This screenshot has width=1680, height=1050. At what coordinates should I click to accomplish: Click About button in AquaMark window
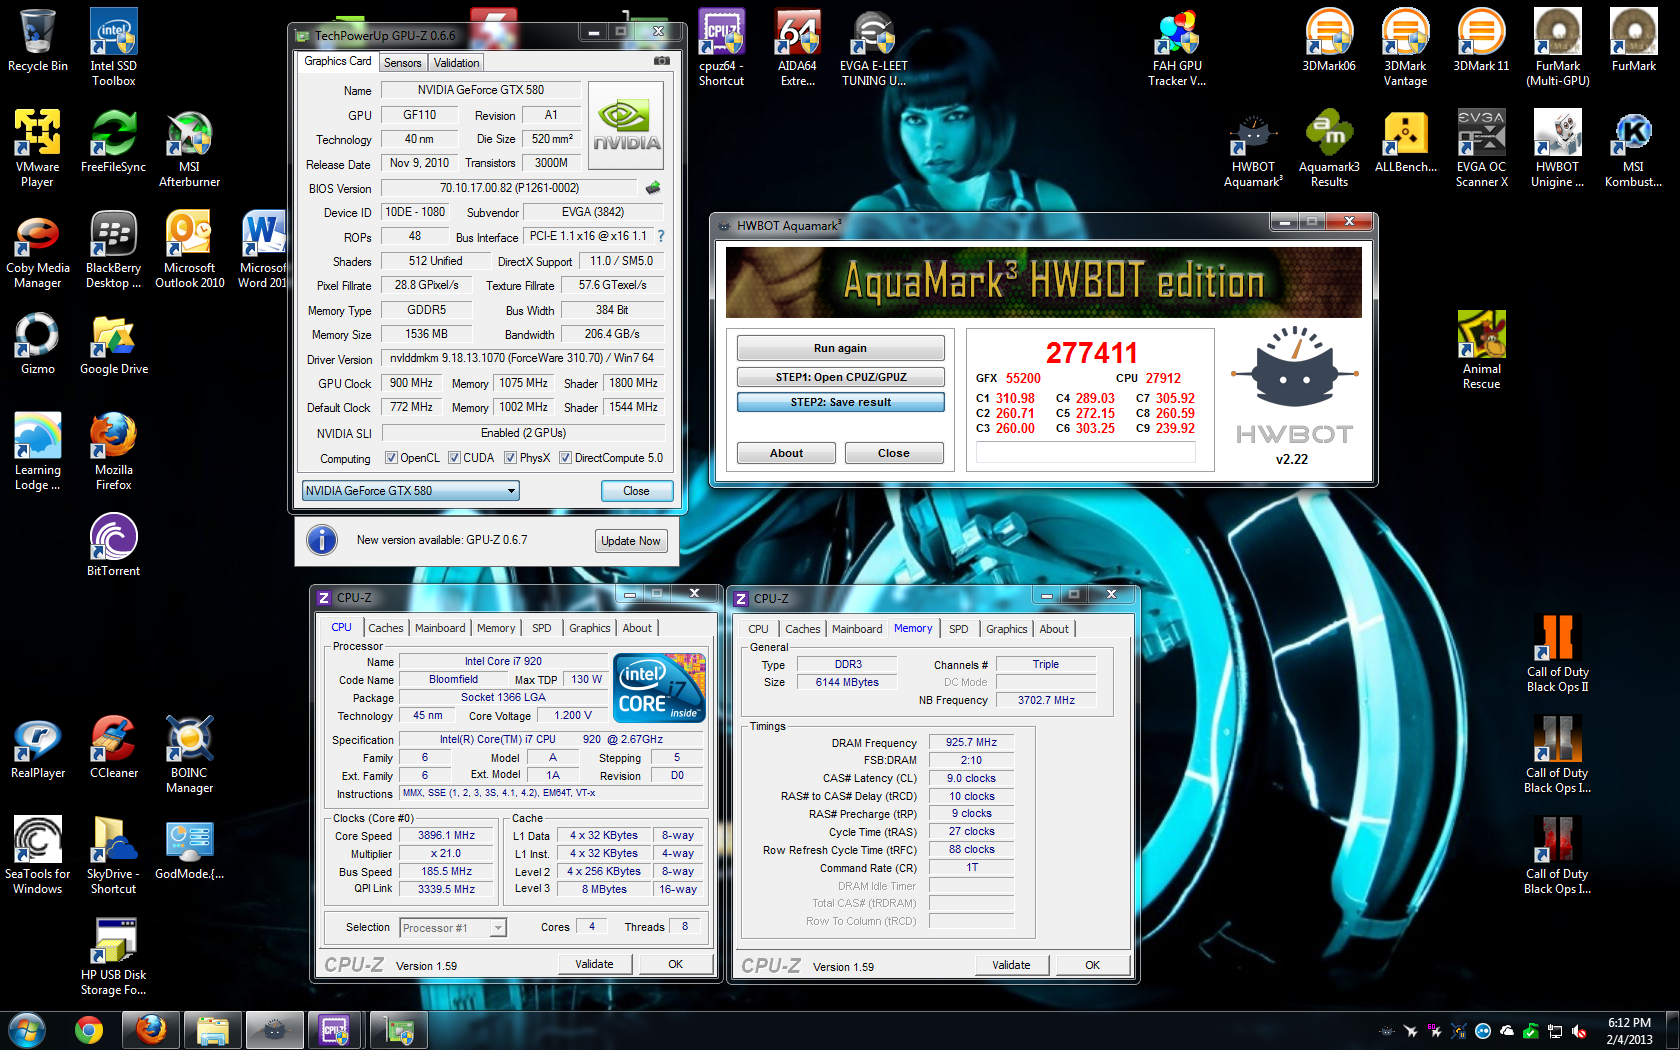pos(786,453)
